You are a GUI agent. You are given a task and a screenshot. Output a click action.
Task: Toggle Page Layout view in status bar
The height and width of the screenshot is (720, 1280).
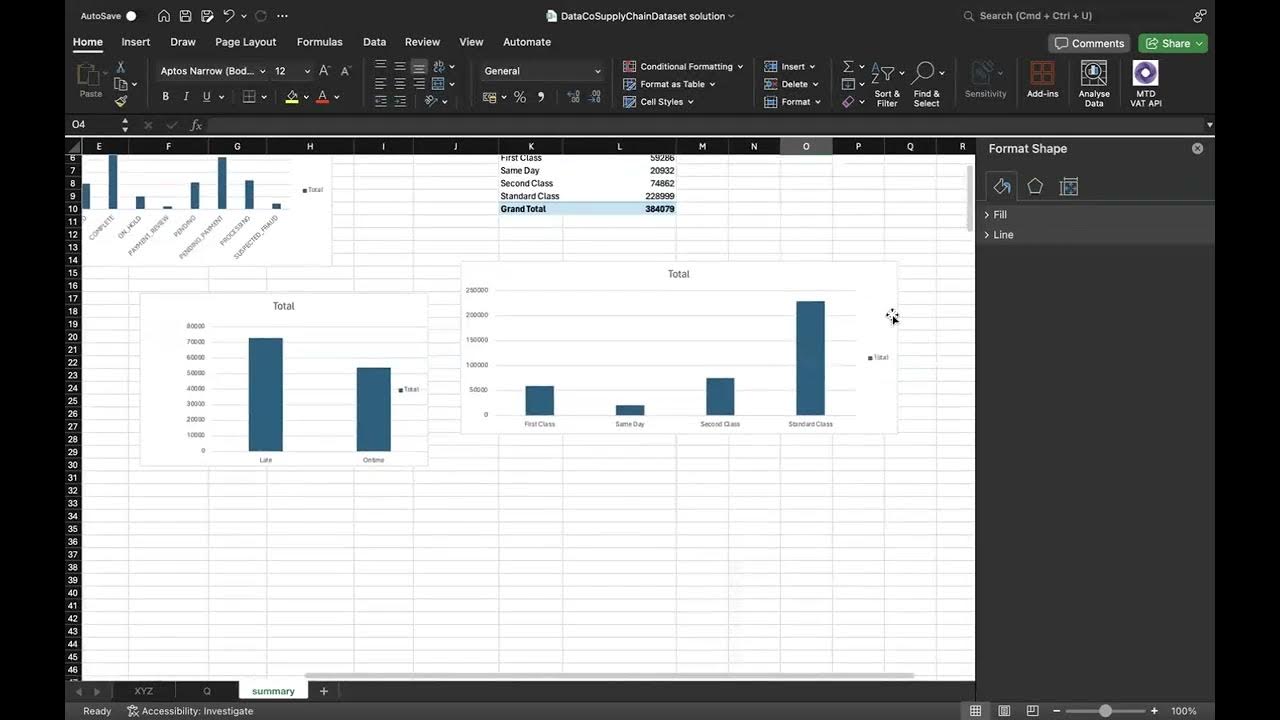point(1004,711)
